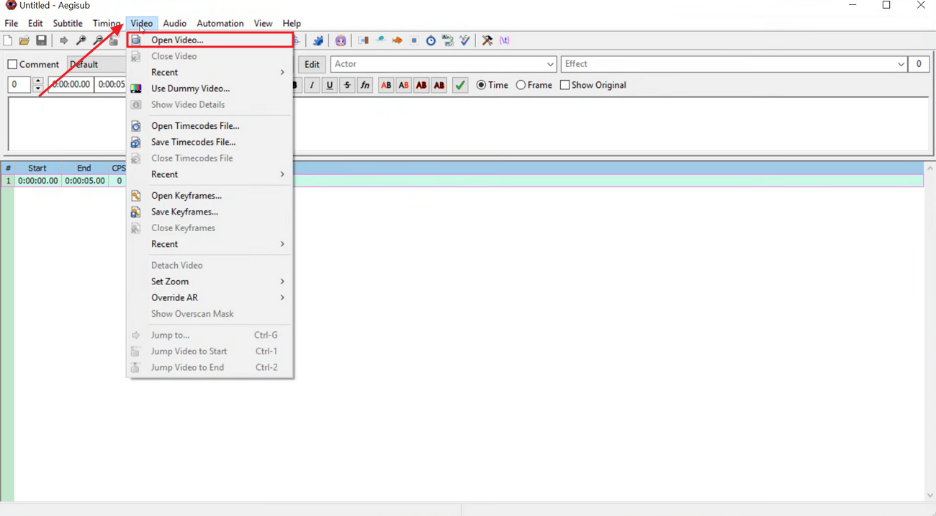The height and width of the screenshot is (516, 936).
Task: Launch ASSDraw with the anime face icon
Action: [340, 41]
